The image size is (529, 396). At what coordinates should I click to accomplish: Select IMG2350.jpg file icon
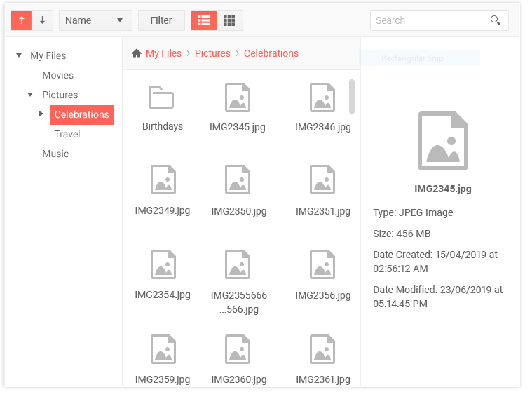coord(238,180)
